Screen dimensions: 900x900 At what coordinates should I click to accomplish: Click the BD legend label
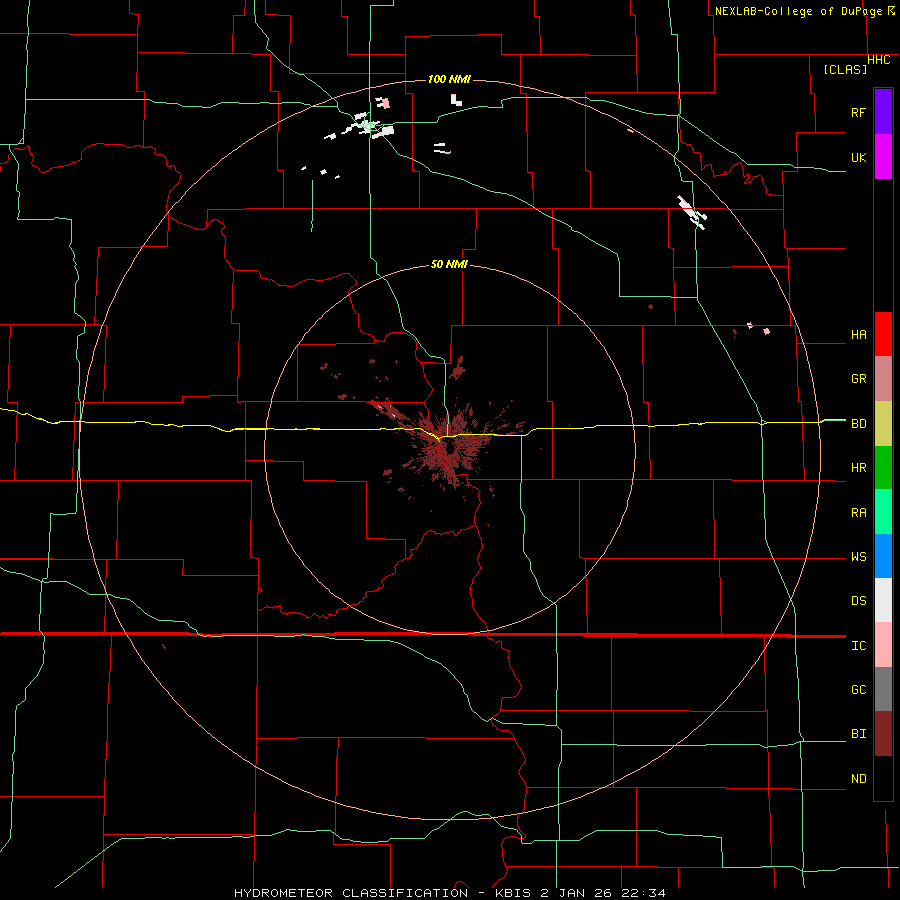point(859,424)
